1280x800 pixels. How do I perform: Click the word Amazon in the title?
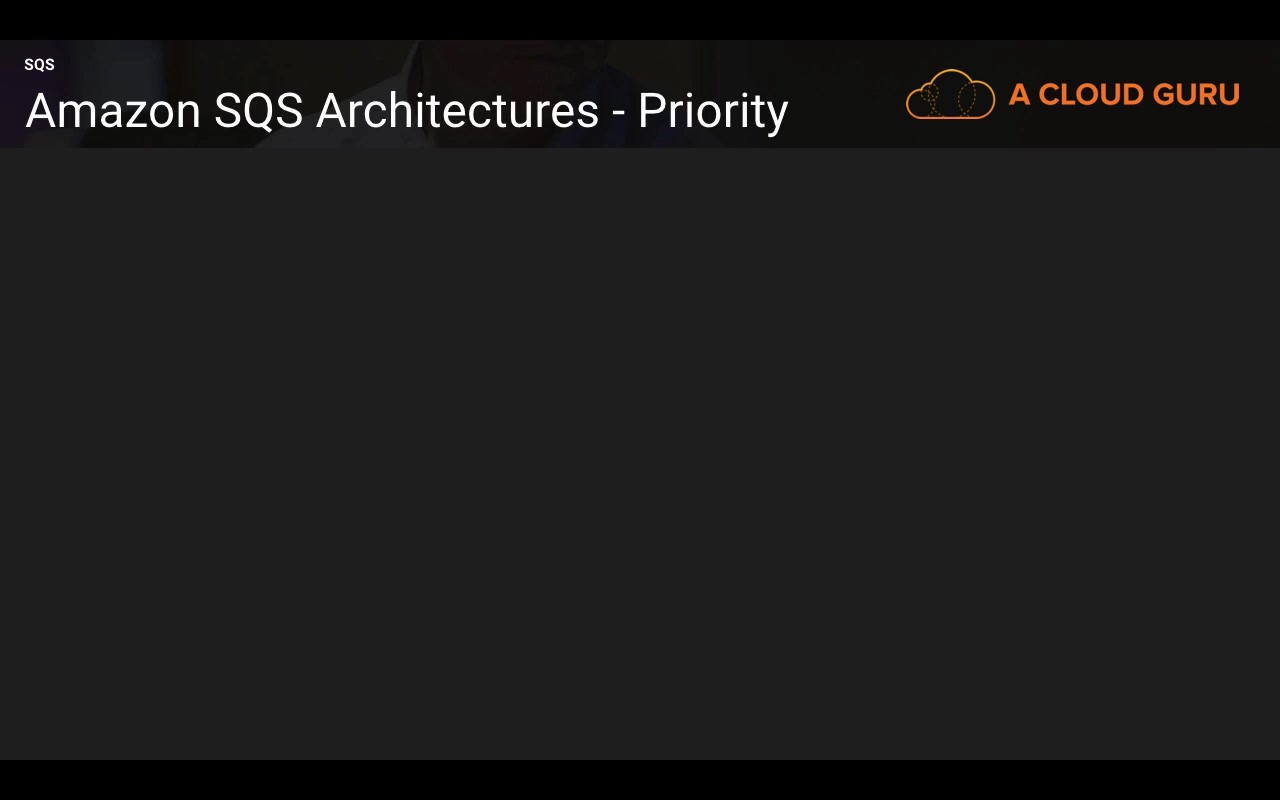point(113,111)
